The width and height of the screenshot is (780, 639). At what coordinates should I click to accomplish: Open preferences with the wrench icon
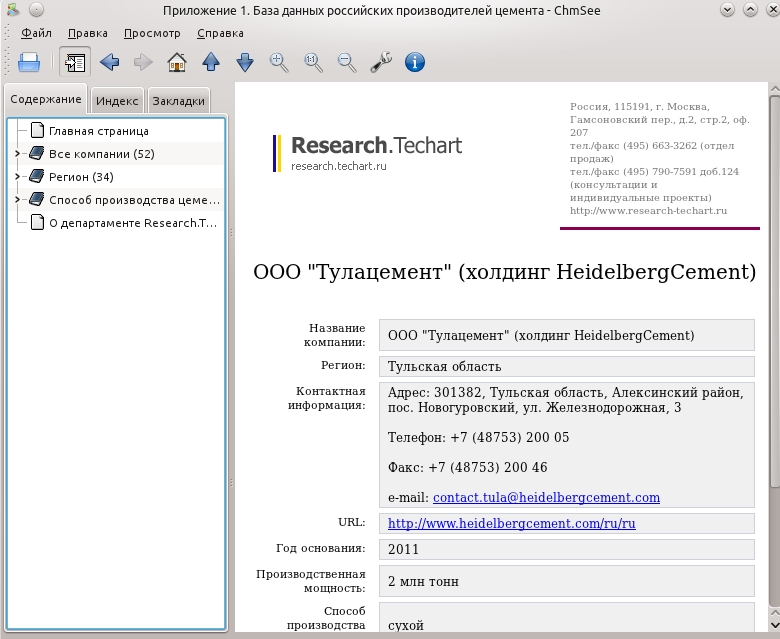381,63
